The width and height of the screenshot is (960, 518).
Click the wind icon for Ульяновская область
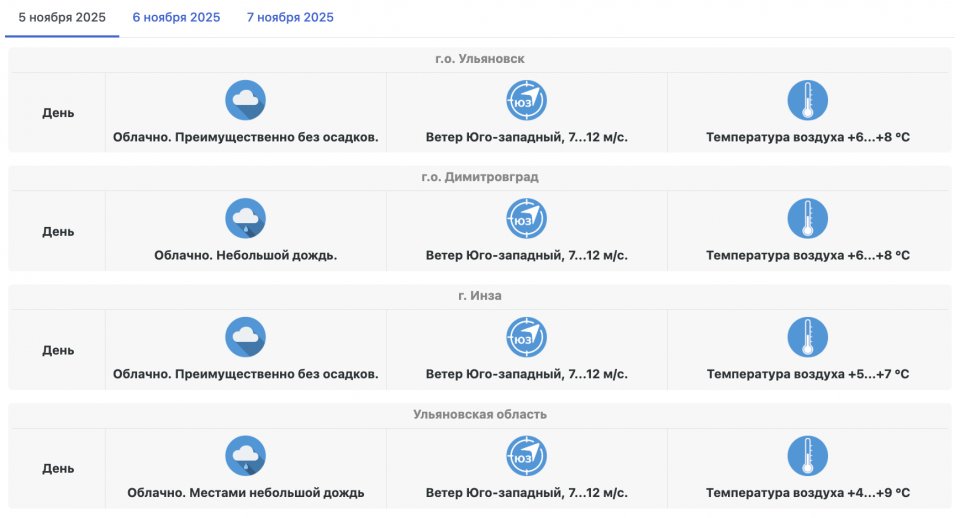click(x=527, y=455)
